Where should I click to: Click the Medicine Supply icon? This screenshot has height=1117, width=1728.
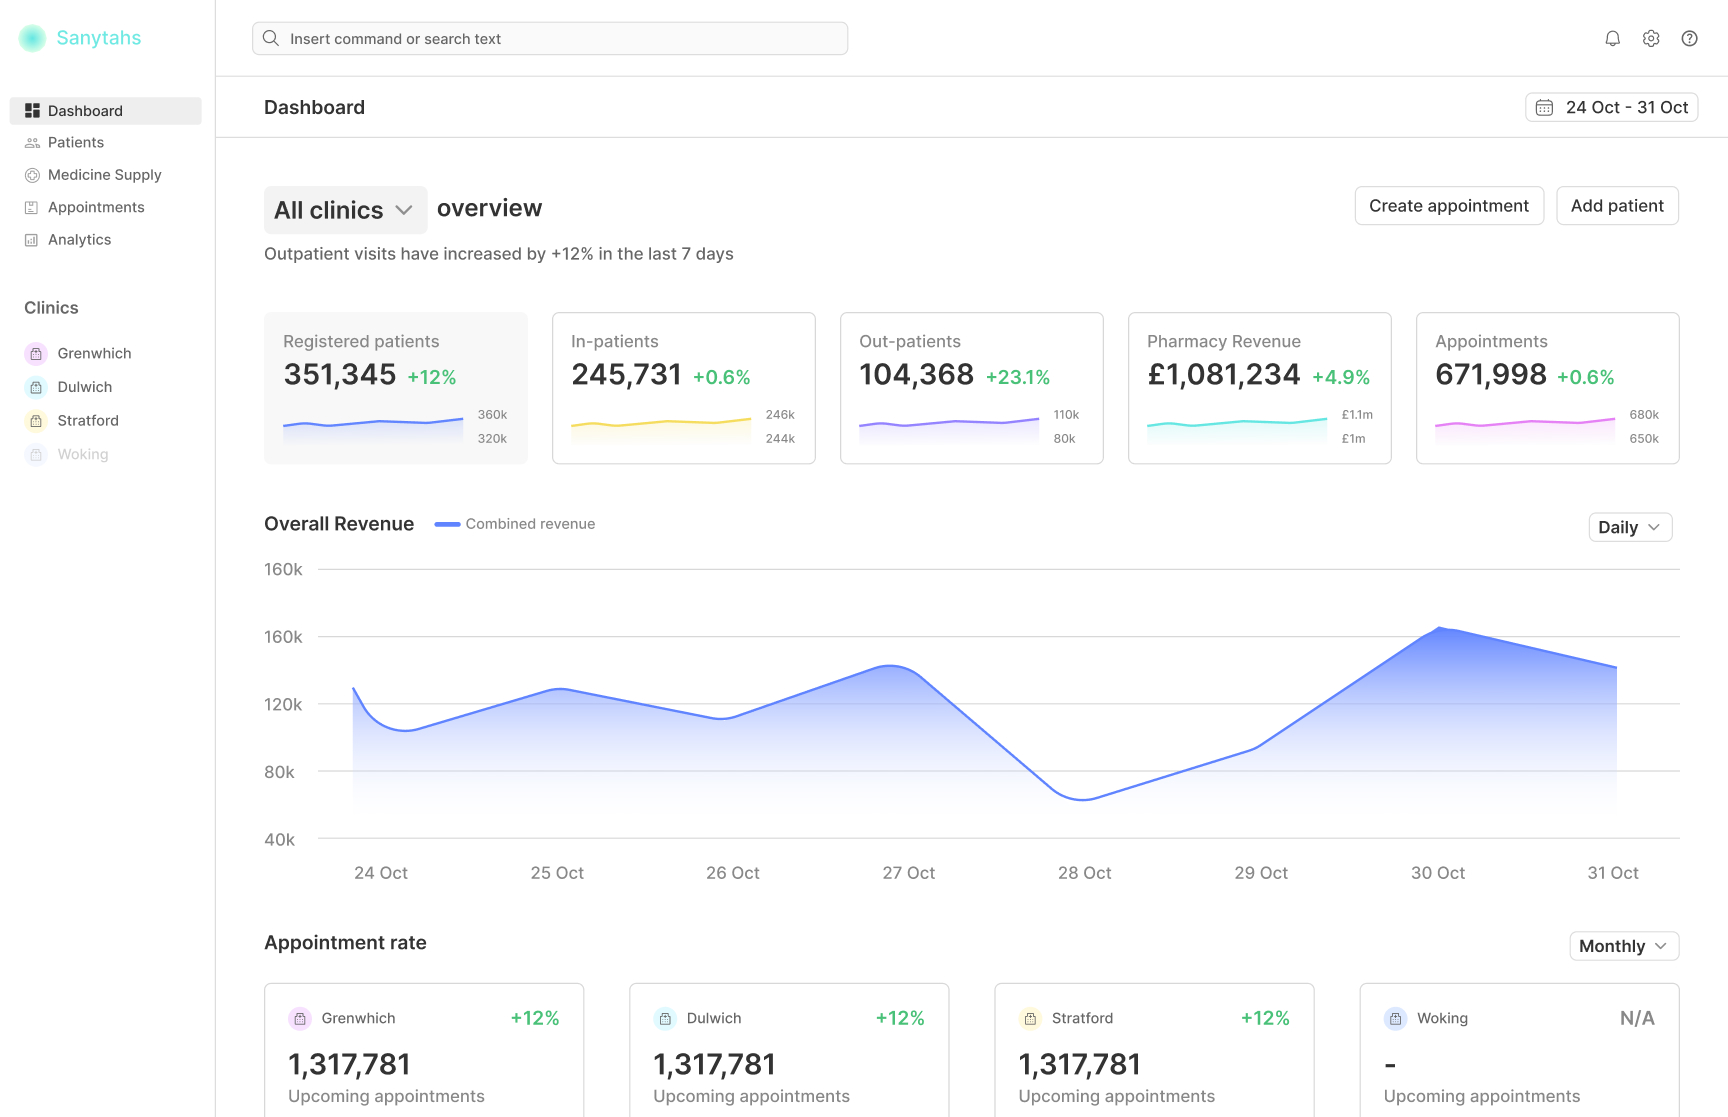click(32, 175)
